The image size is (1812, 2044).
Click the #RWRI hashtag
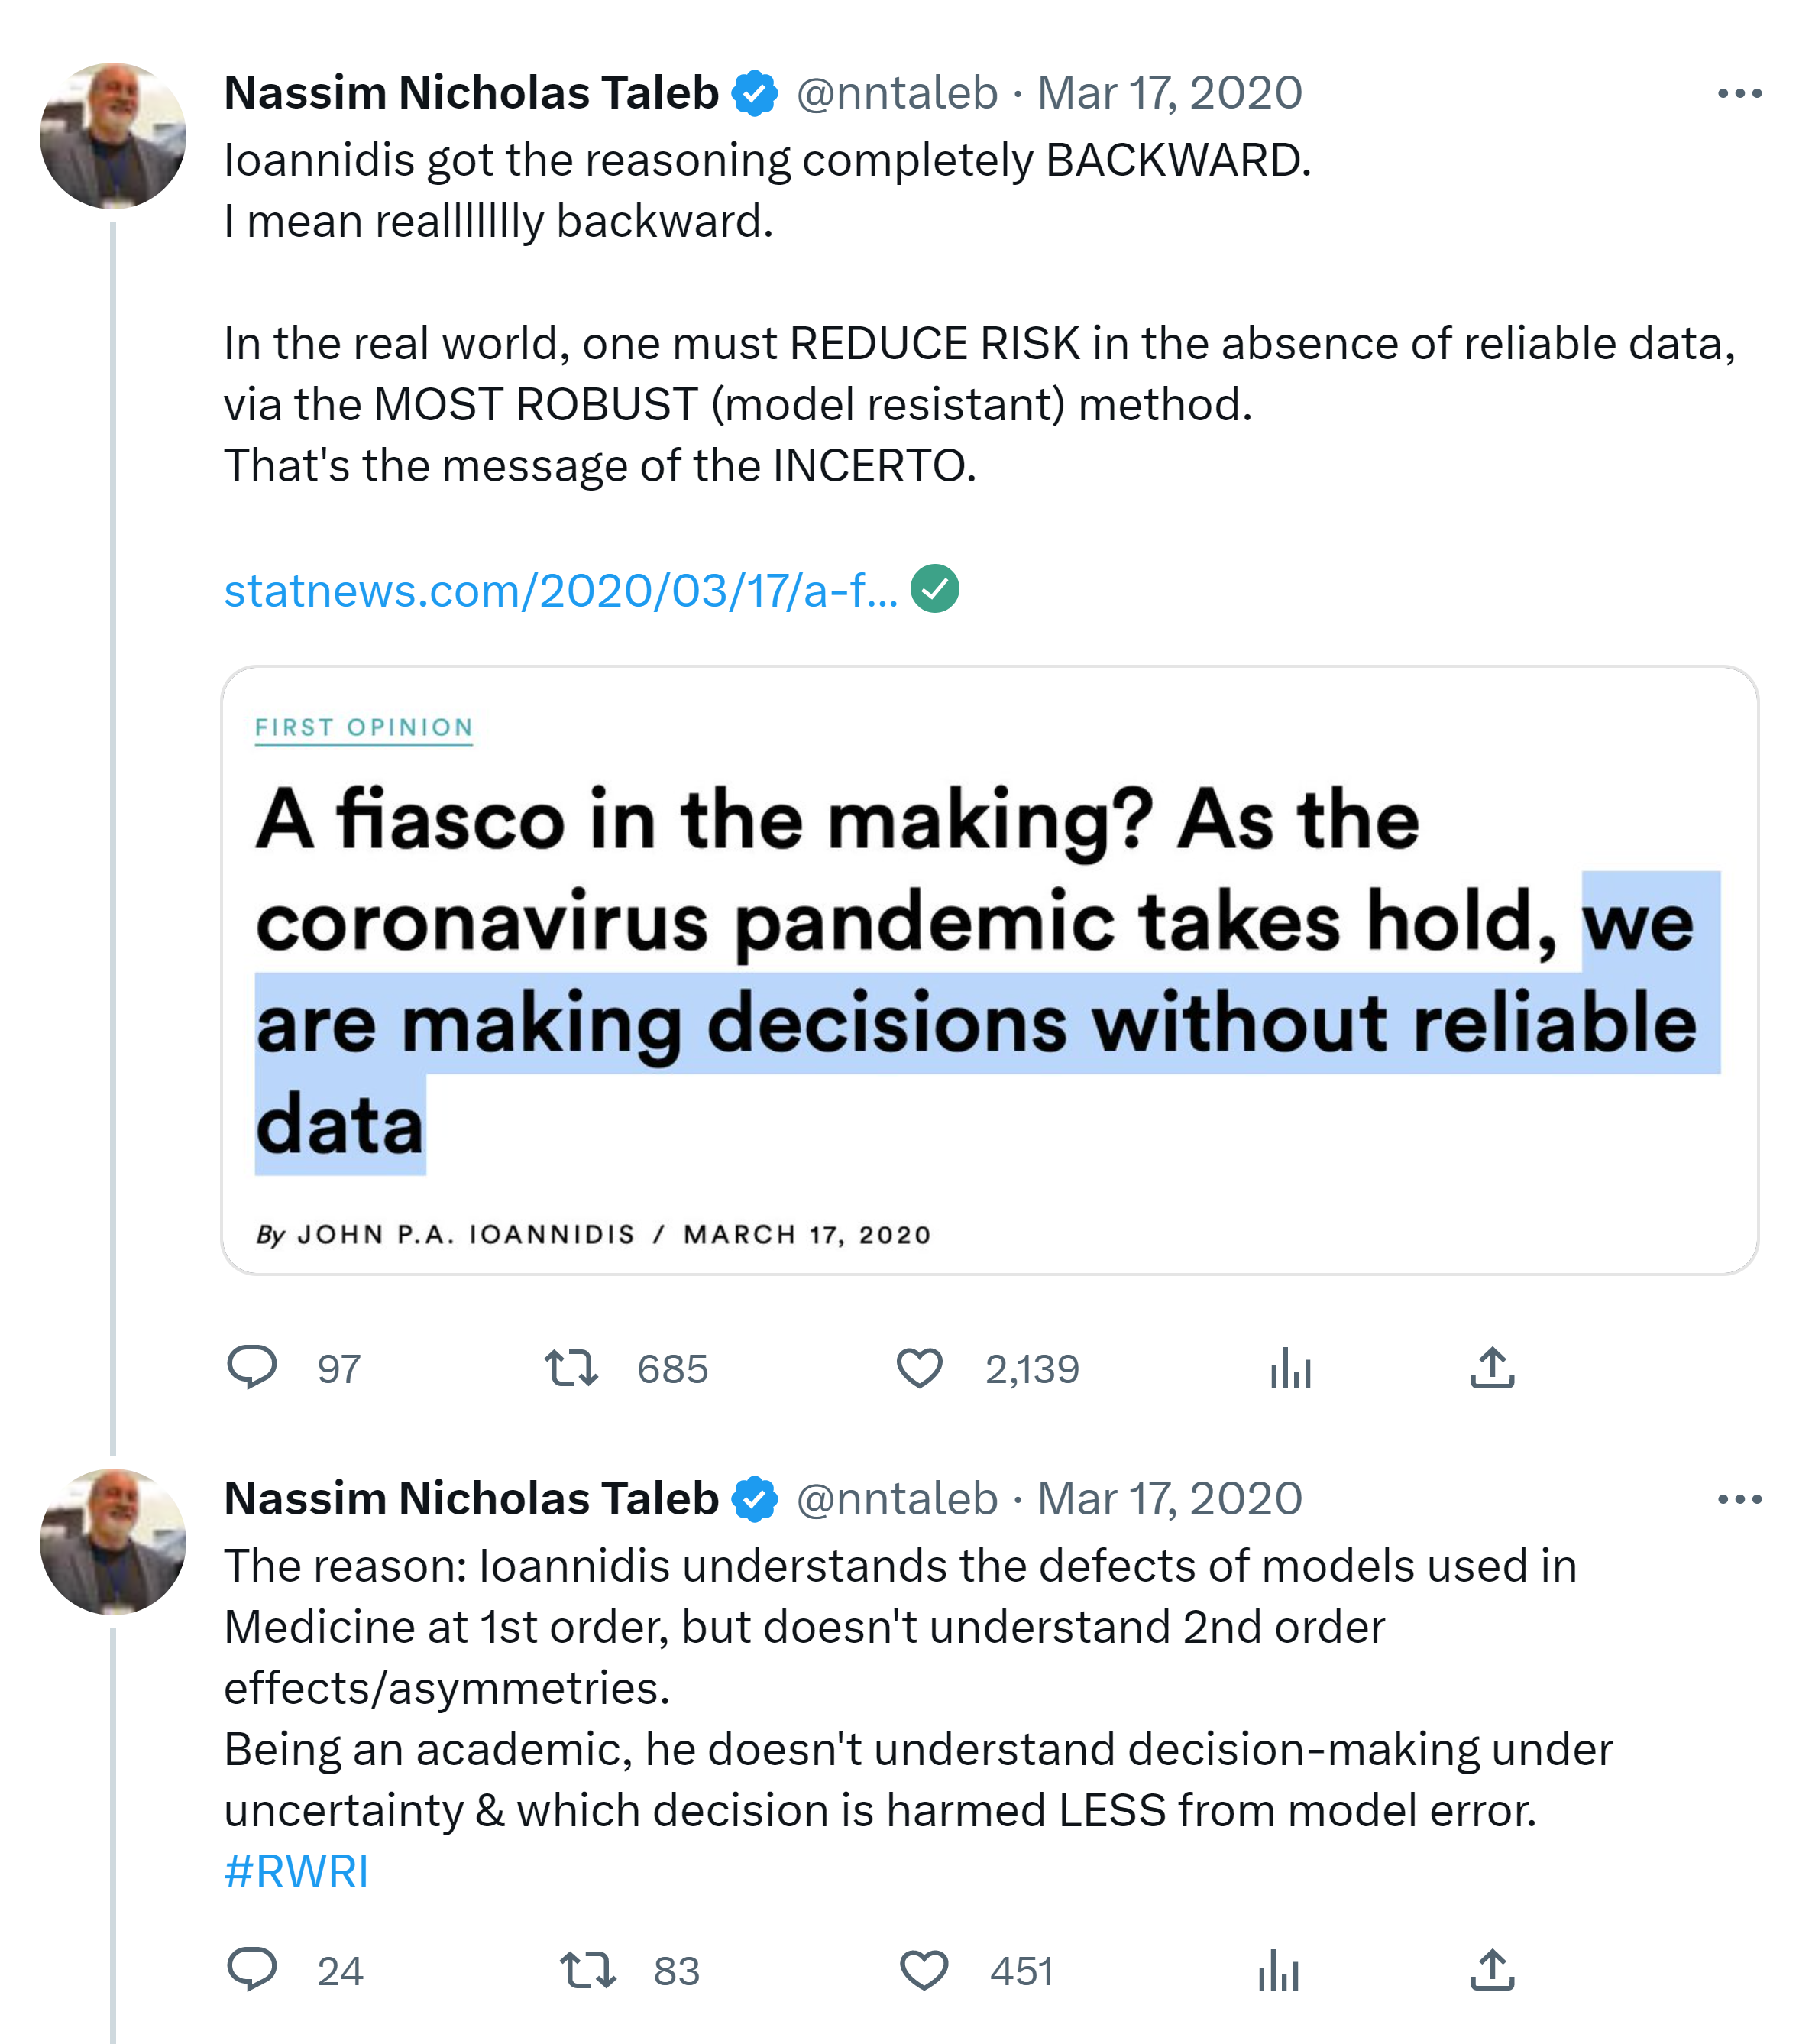pos(296,1871)
